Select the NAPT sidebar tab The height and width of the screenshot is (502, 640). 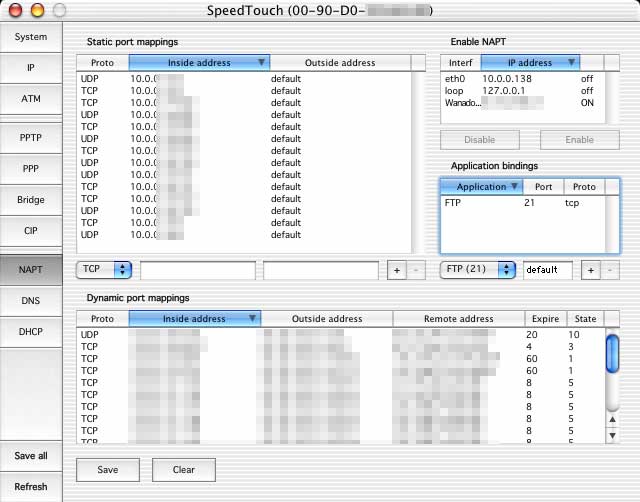[31, 270]
